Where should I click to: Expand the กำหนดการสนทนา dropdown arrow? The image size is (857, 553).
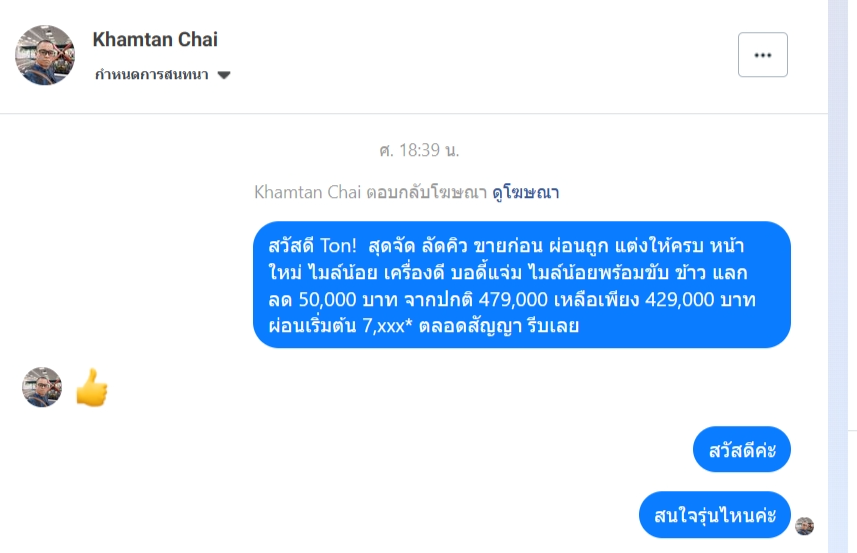224,75
